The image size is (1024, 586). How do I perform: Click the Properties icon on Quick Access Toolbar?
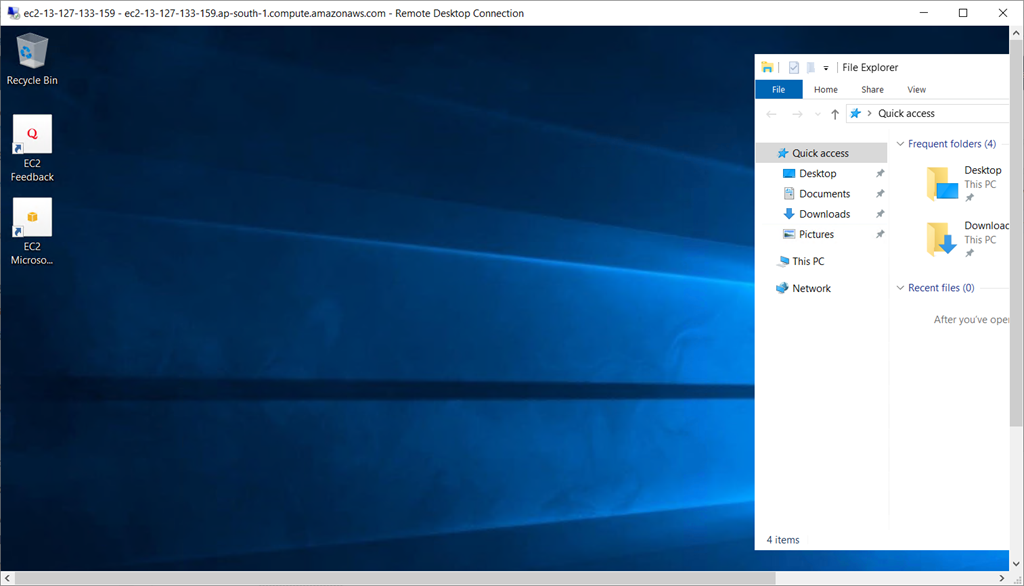coord(793,67)
